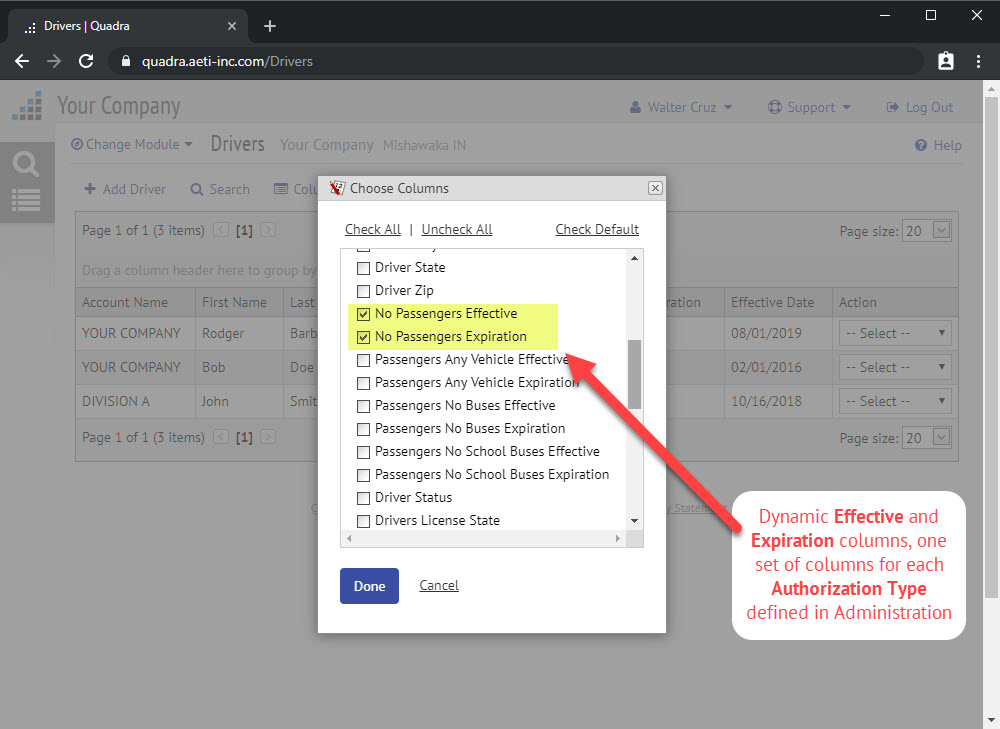Image resolution: width=1000 pixels, height=729 pixels.
Task: Click the Help question mark icon
Action: click(920, 145)
